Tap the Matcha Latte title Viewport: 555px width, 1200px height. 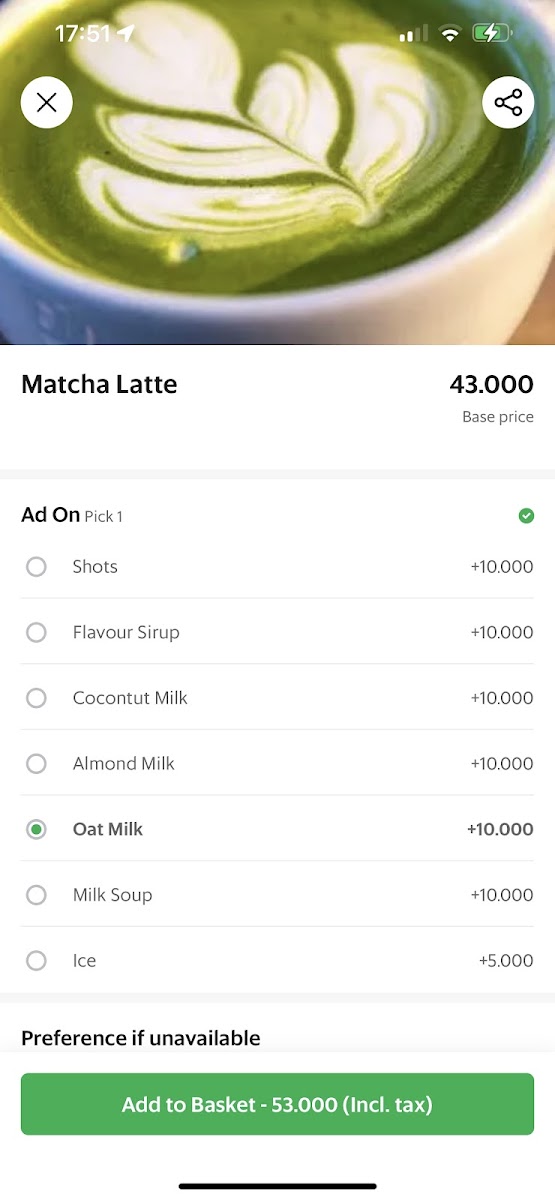(x=99, y=384)
